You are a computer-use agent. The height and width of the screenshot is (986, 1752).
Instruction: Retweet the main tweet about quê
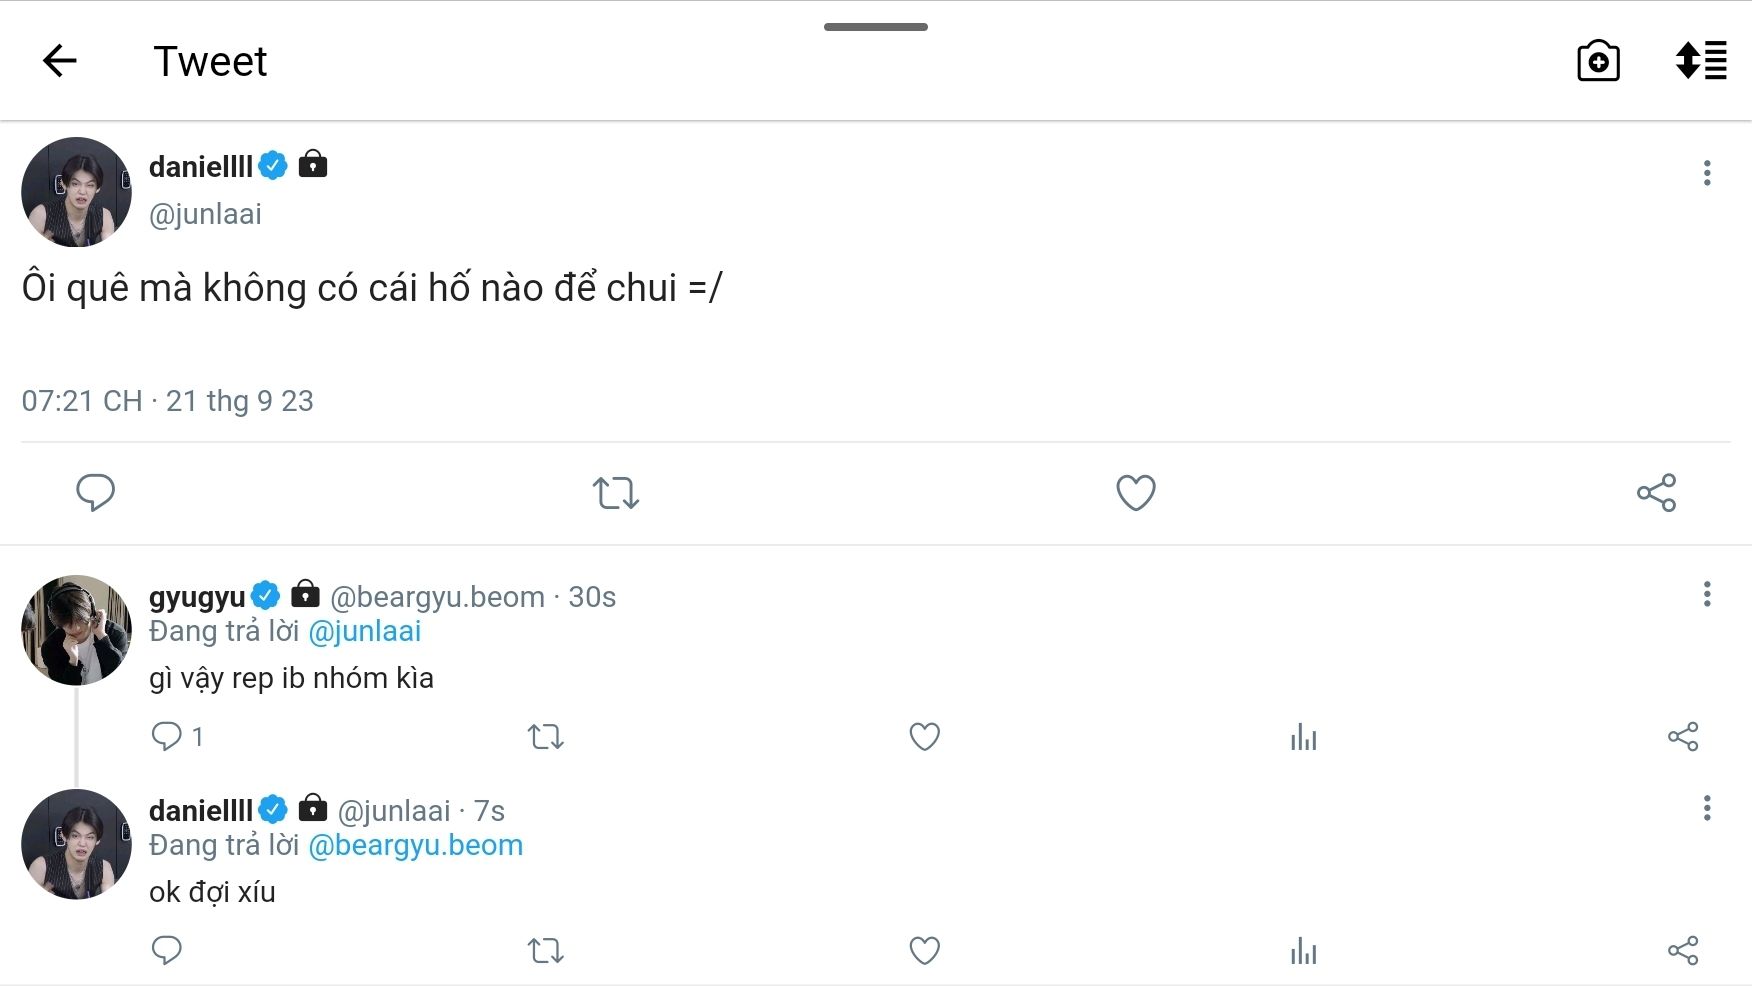pyautogui.click(x=616, y=493)
